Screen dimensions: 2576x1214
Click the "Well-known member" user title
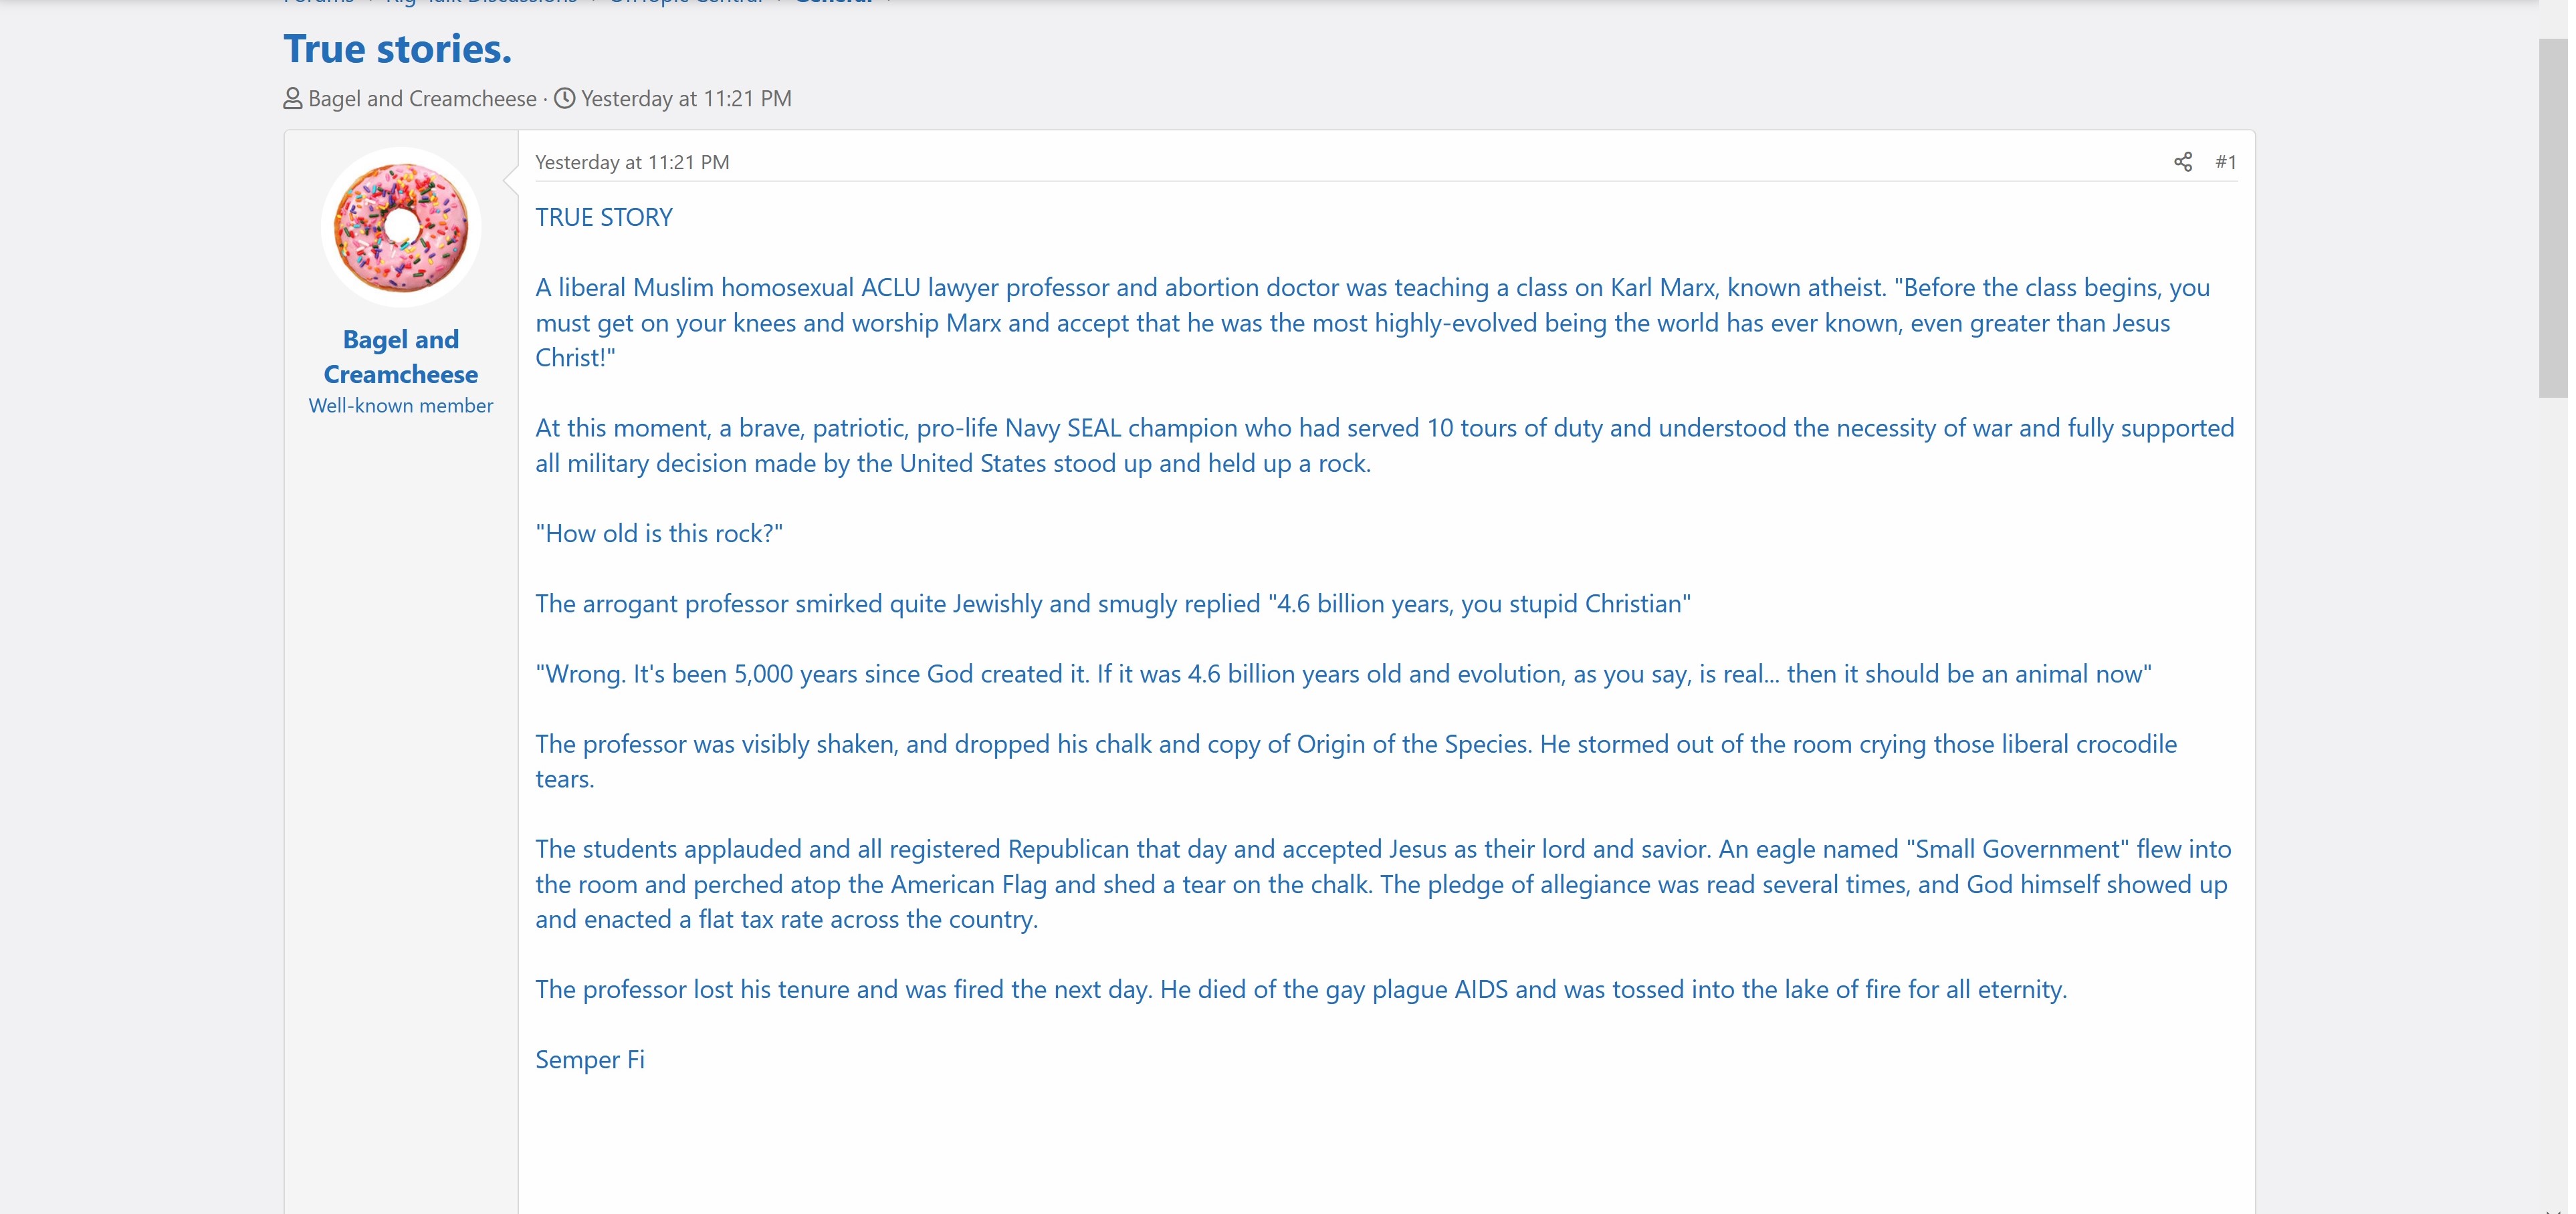[400, 406]
